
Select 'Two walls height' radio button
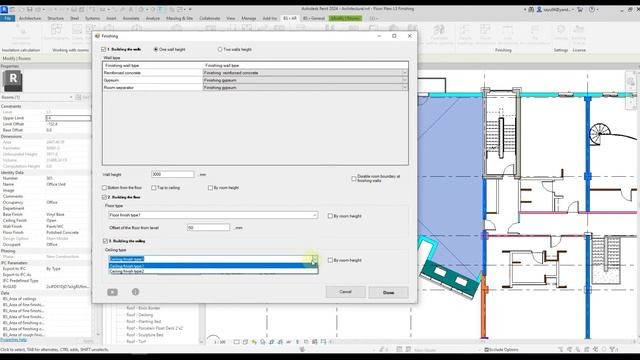[x=220, y=49]
